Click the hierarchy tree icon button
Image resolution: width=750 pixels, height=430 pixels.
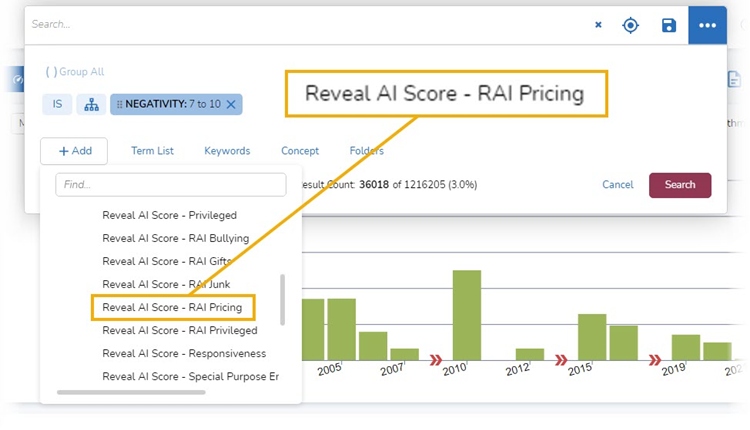point(91,104)
